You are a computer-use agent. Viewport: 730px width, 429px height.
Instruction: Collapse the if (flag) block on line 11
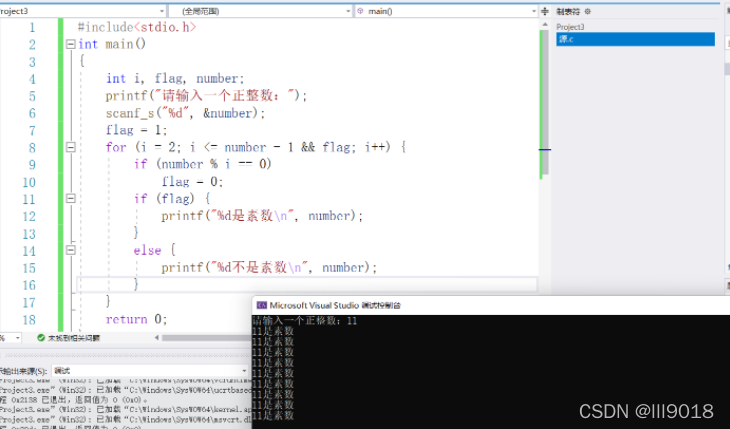pos(71,199)
